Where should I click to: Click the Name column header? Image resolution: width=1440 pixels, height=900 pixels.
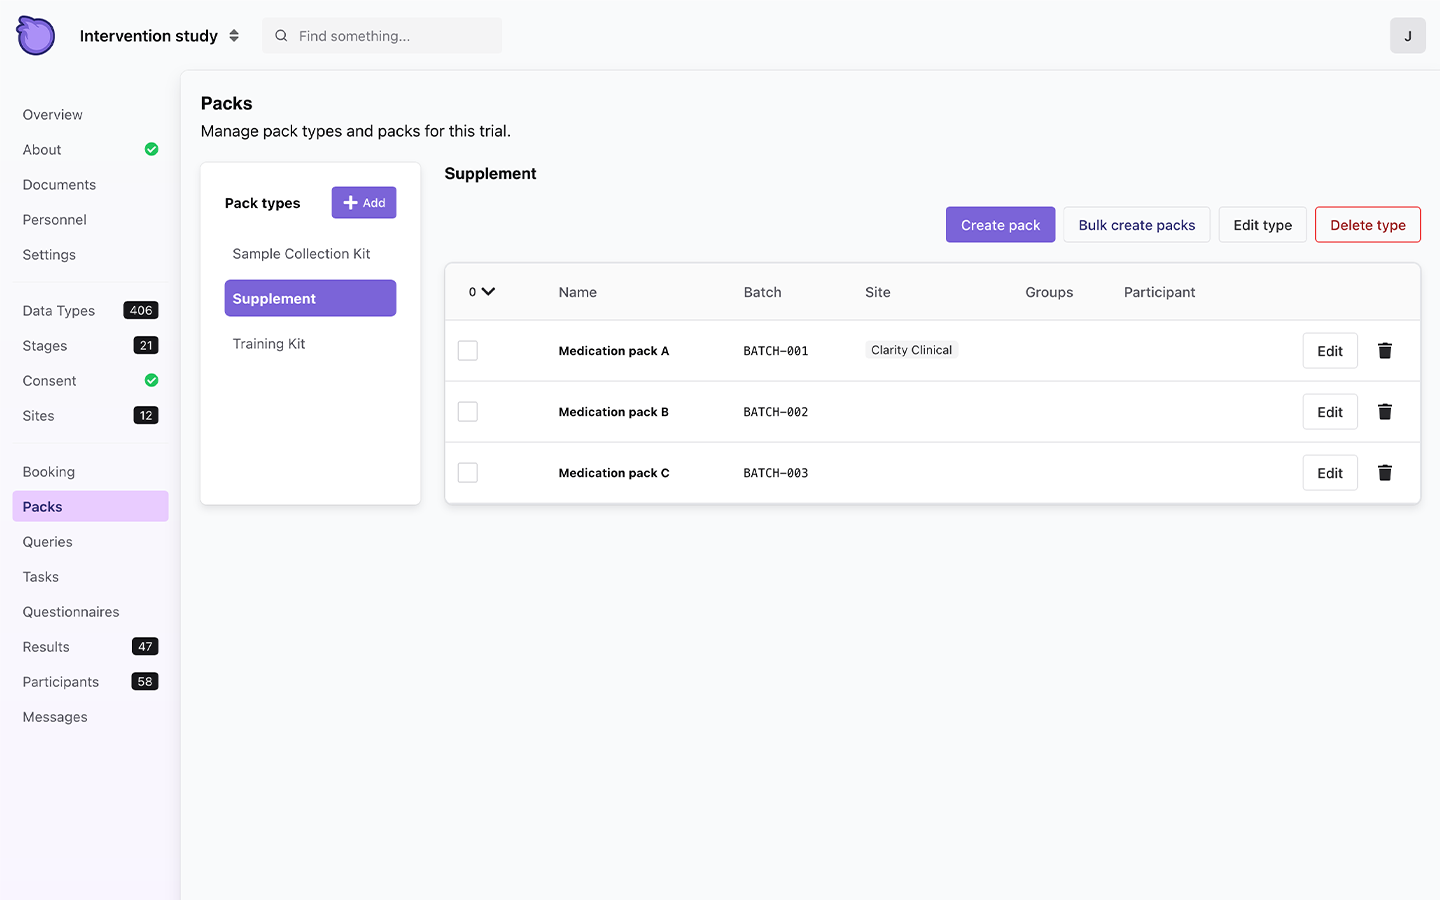point(577,292)
